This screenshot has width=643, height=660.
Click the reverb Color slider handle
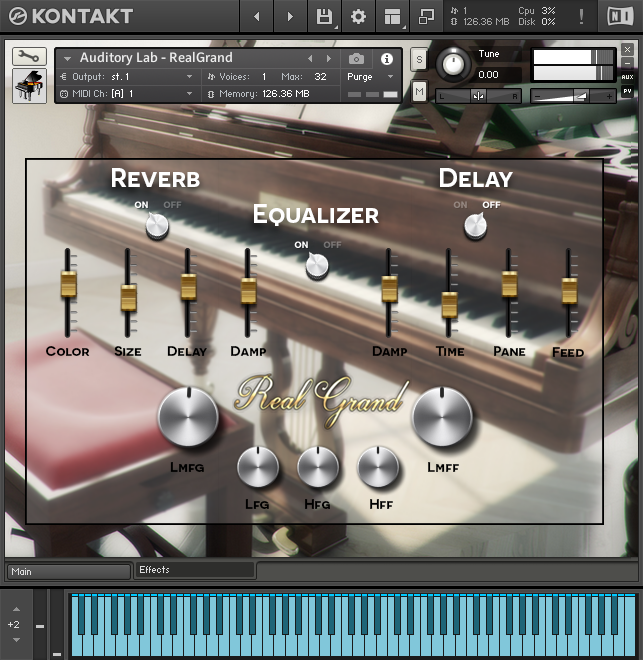68,284
